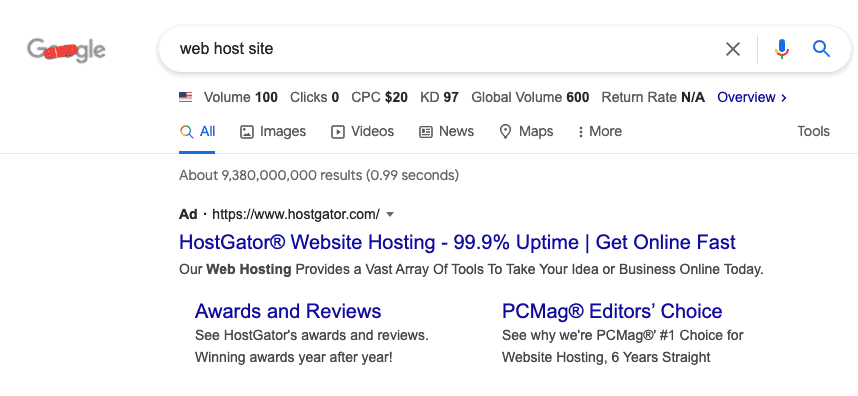Switch to the News tab
This screenshot has width=858, height=396.
tap(447, 131)
